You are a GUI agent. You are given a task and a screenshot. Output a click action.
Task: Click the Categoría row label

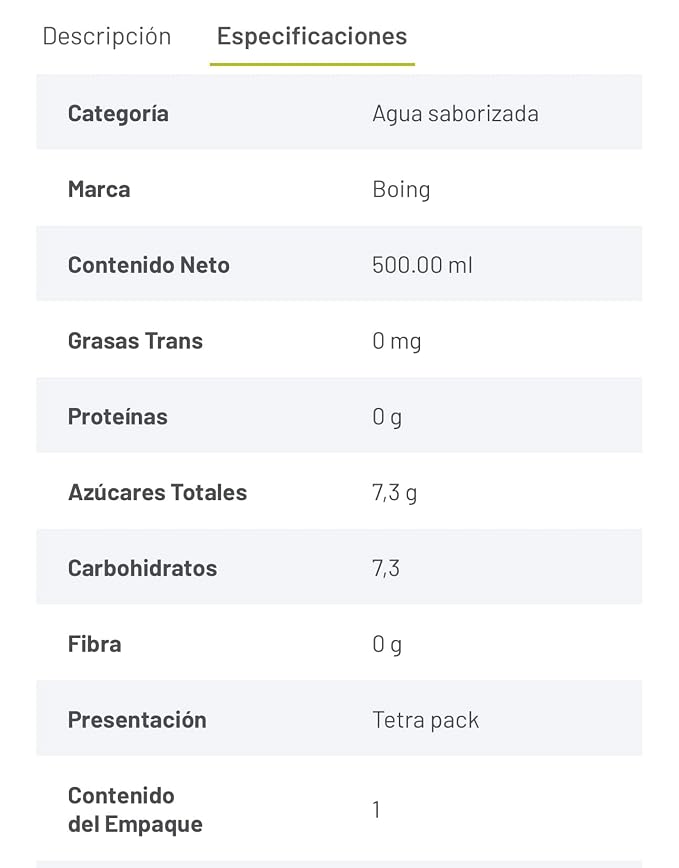pyautogui.click(x=118, y=114)
